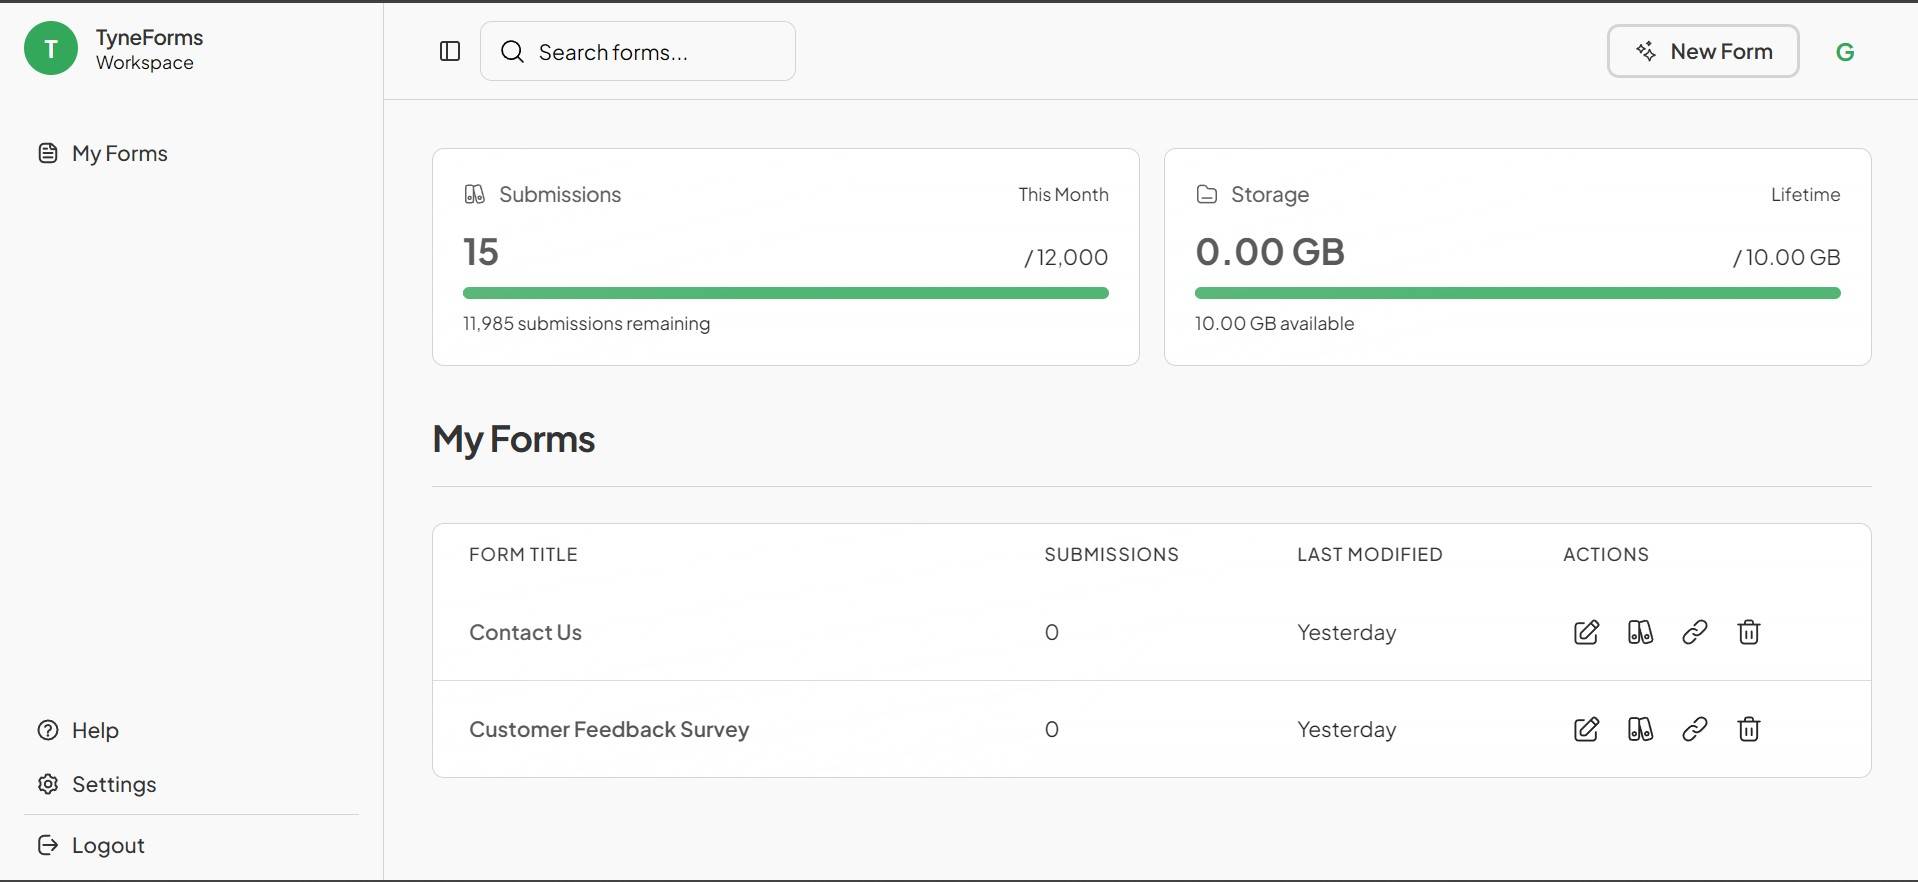This screenshot has height=882, width=1918.
Task: Toggle the sidebar panel
Action: tap(450, 51)
